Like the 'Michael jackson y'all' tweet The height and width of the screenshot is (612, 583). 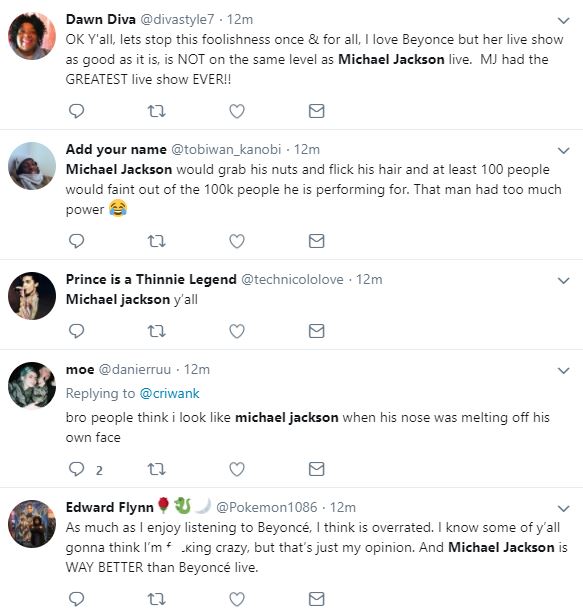click(x=236, y=331)
